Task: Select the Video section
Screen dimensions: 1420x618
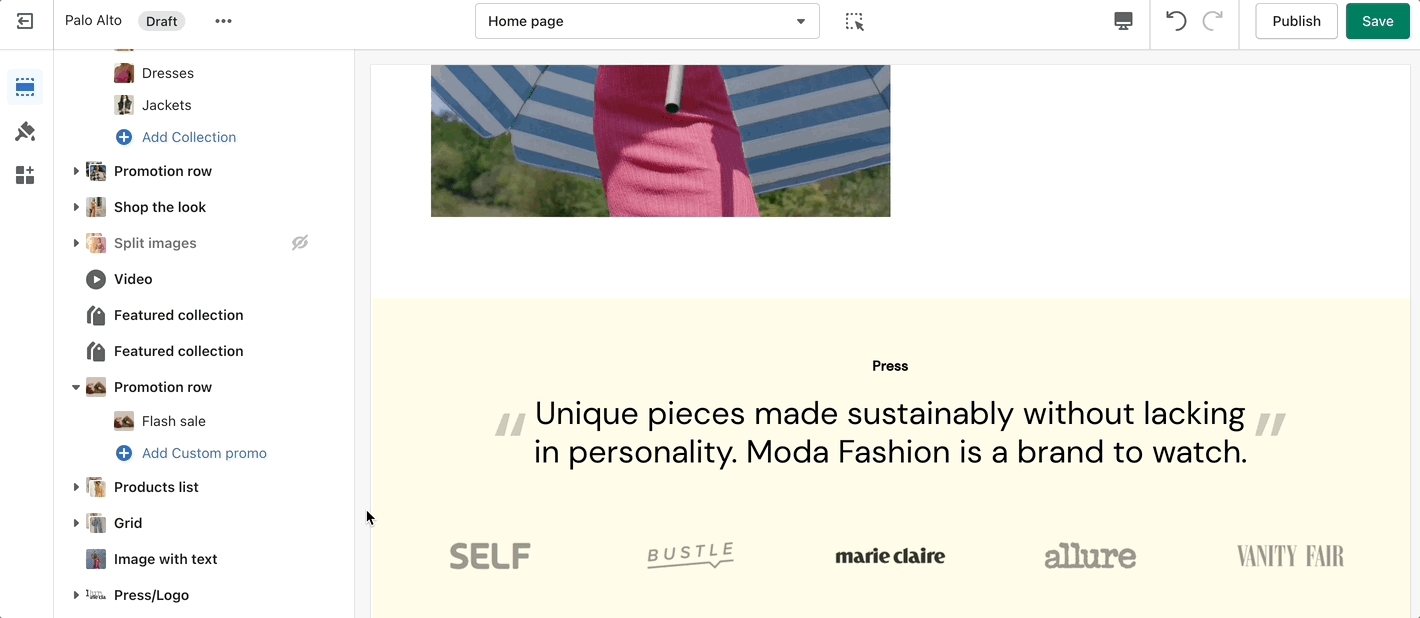Action: tap(133, 279)
